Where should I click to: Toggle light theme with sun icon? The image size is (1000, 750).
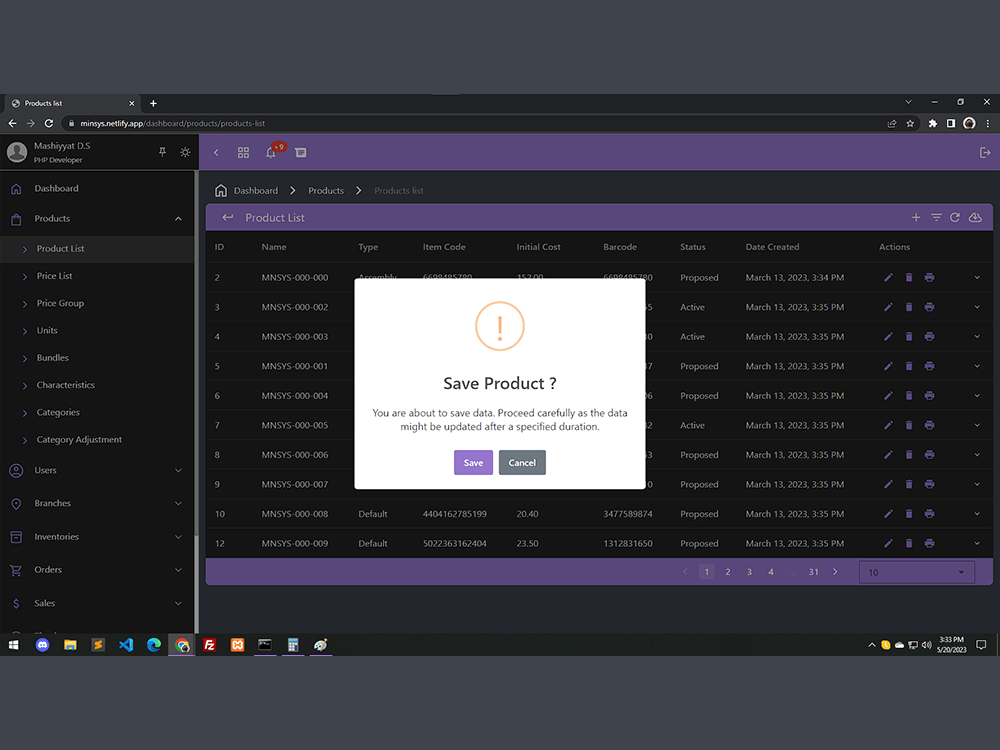point(185,152)
